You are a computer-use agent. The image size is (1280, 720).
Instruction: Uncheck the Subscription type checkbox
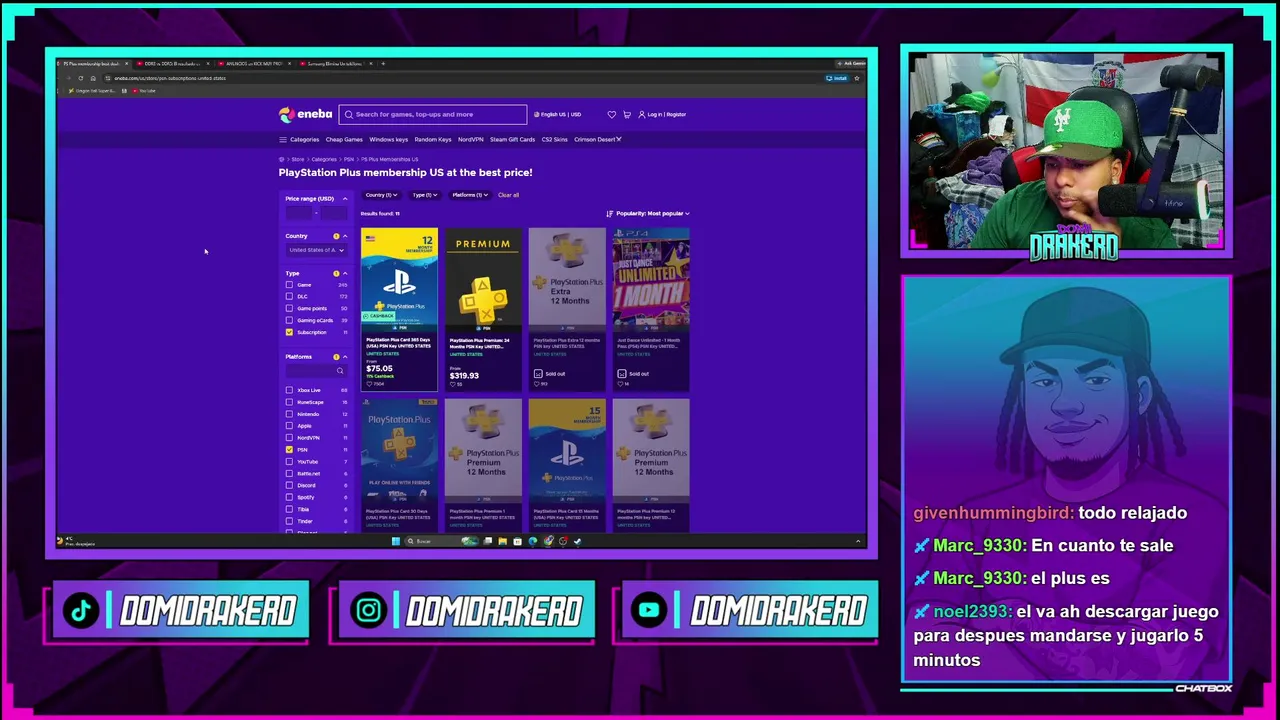point(290,332)
